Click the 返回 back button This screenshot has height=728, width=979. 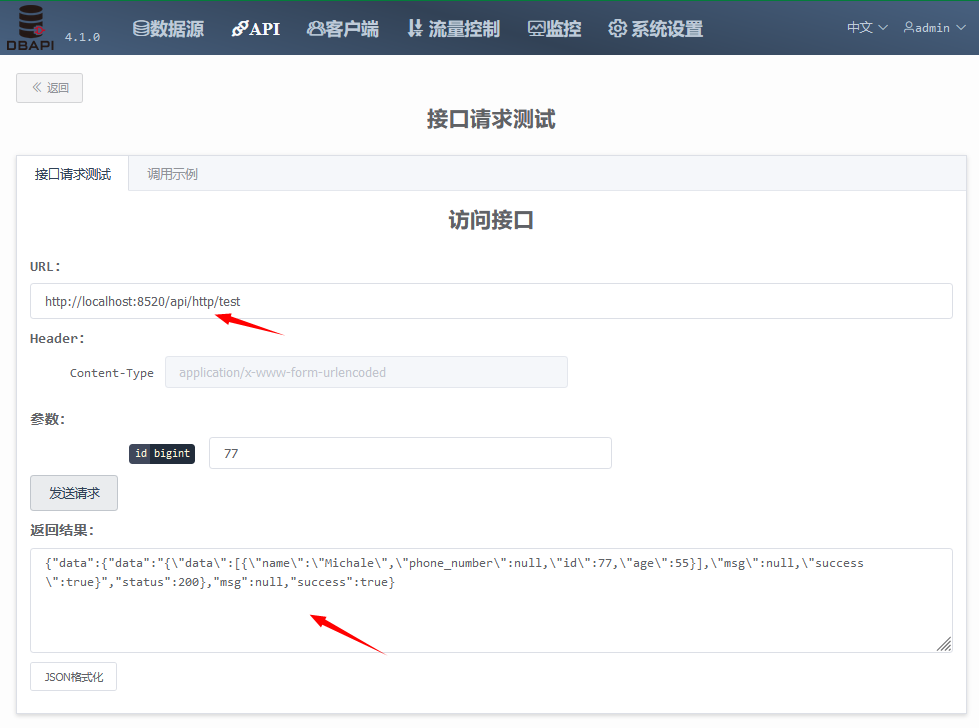(x=49, y=87)
